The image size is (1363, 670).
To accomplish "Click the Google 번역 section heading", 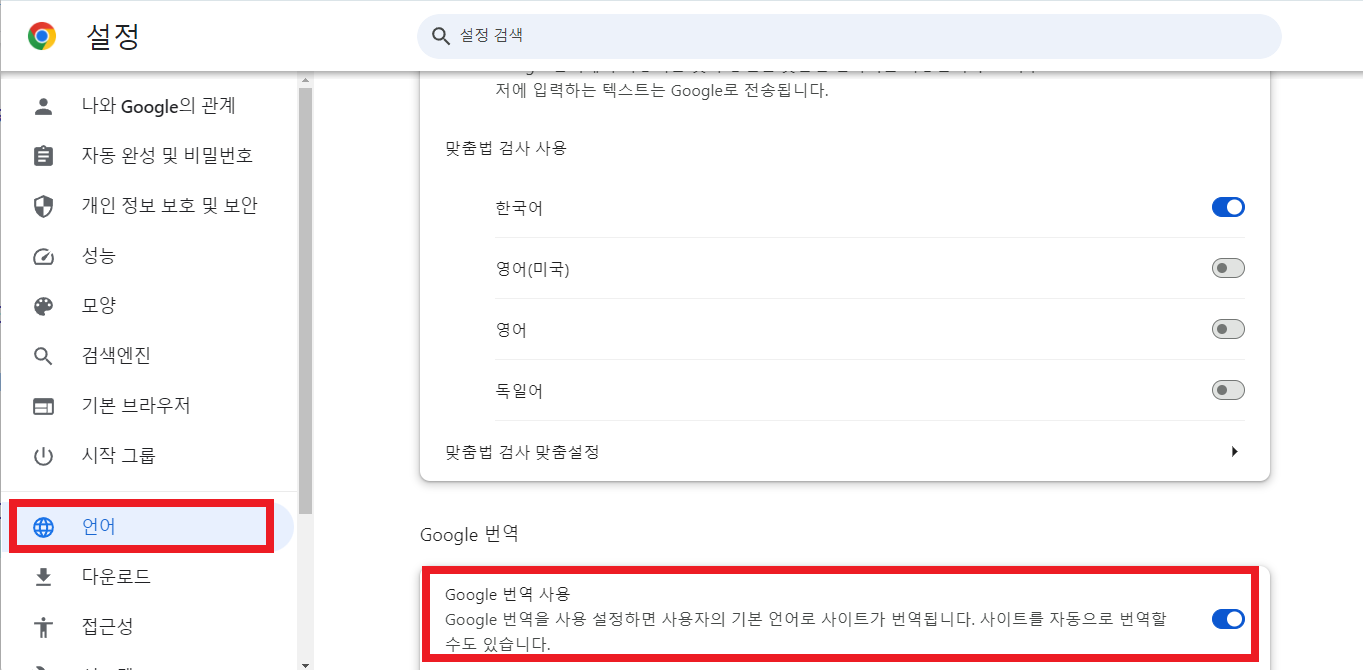I will (x=469, y=534).
